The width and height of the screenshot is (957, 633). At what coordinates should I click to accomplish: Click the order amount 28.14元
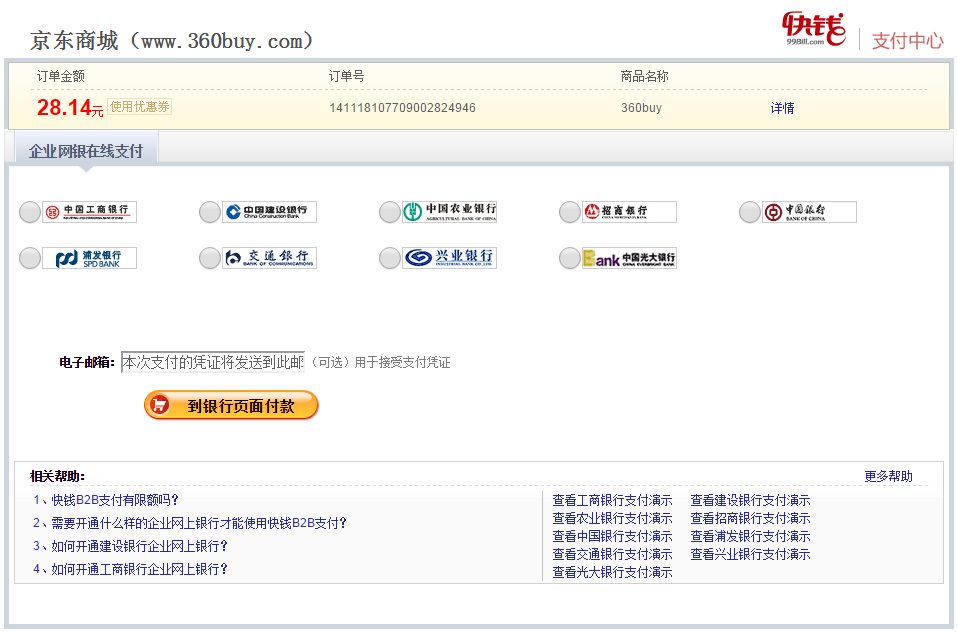pyautogui.click(x=70, y=107)
